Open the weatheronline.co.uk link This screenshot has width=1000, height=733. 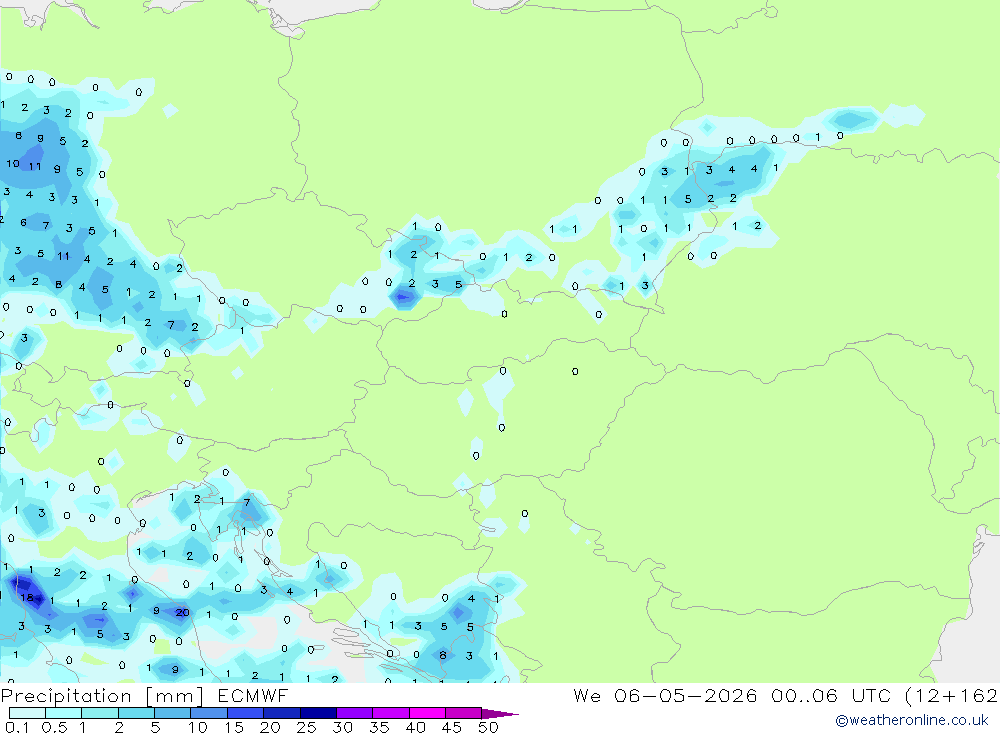(x=912, y=720)
